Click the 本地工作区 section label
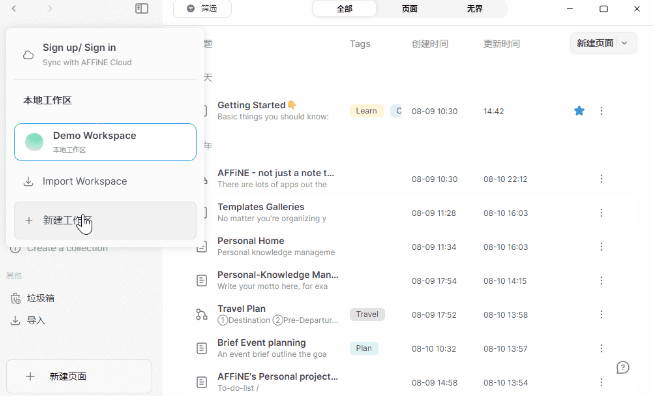Screen dimensions: 654x404 click(47, 100)
